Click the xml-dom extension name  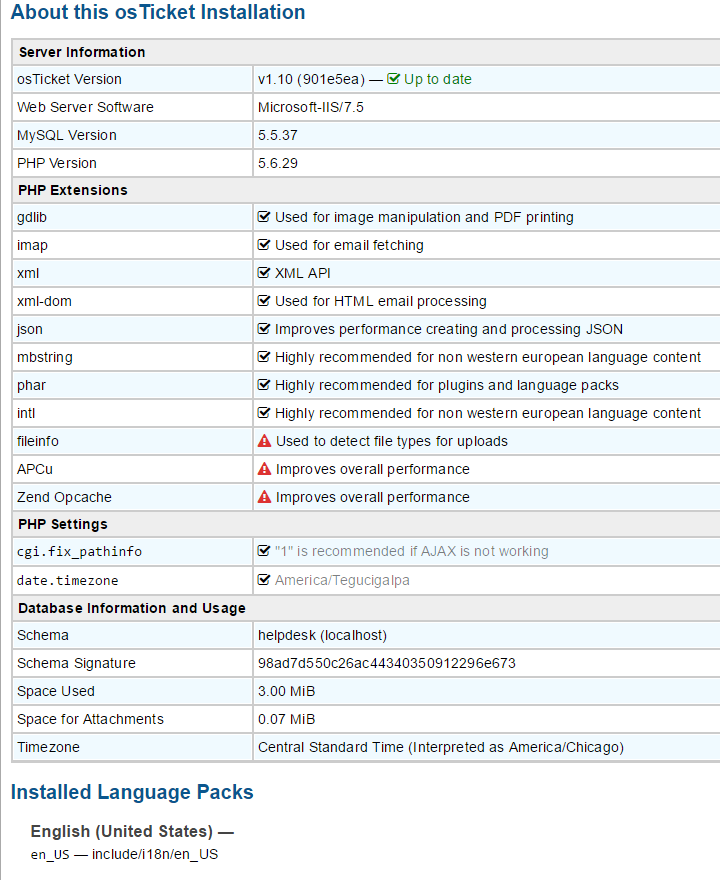[44, 301]
